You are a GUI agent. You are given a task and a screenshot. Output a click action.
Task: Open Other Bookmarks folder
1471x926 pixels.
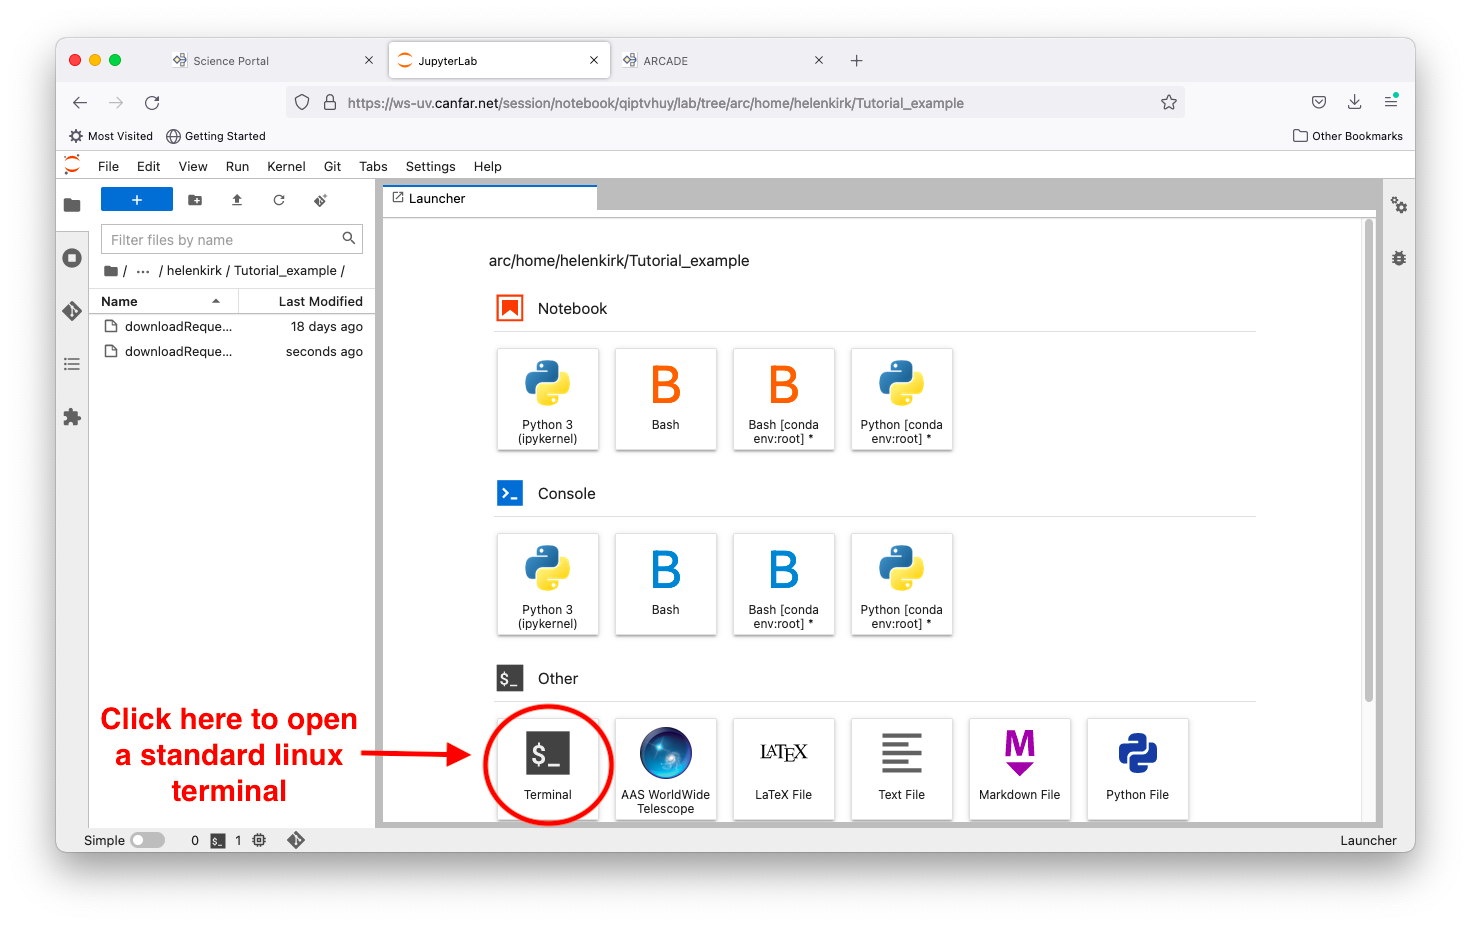1347,136
